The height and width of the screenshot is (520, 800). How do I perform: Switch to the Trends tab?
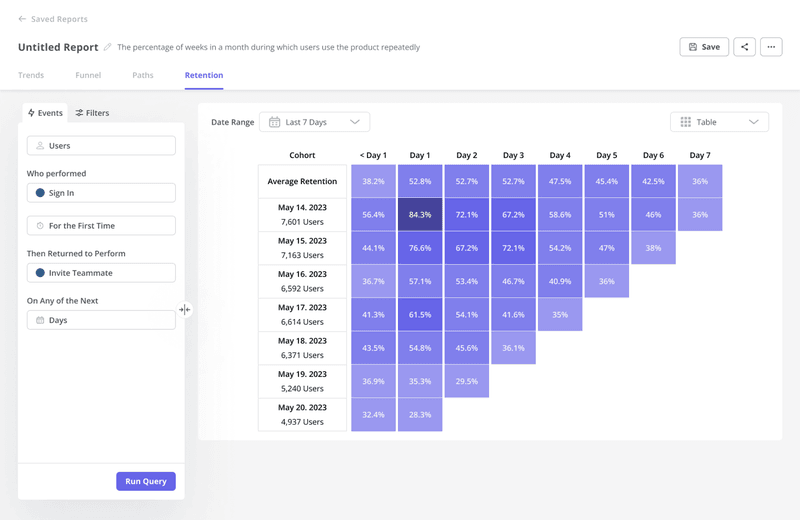pos(31,75)
